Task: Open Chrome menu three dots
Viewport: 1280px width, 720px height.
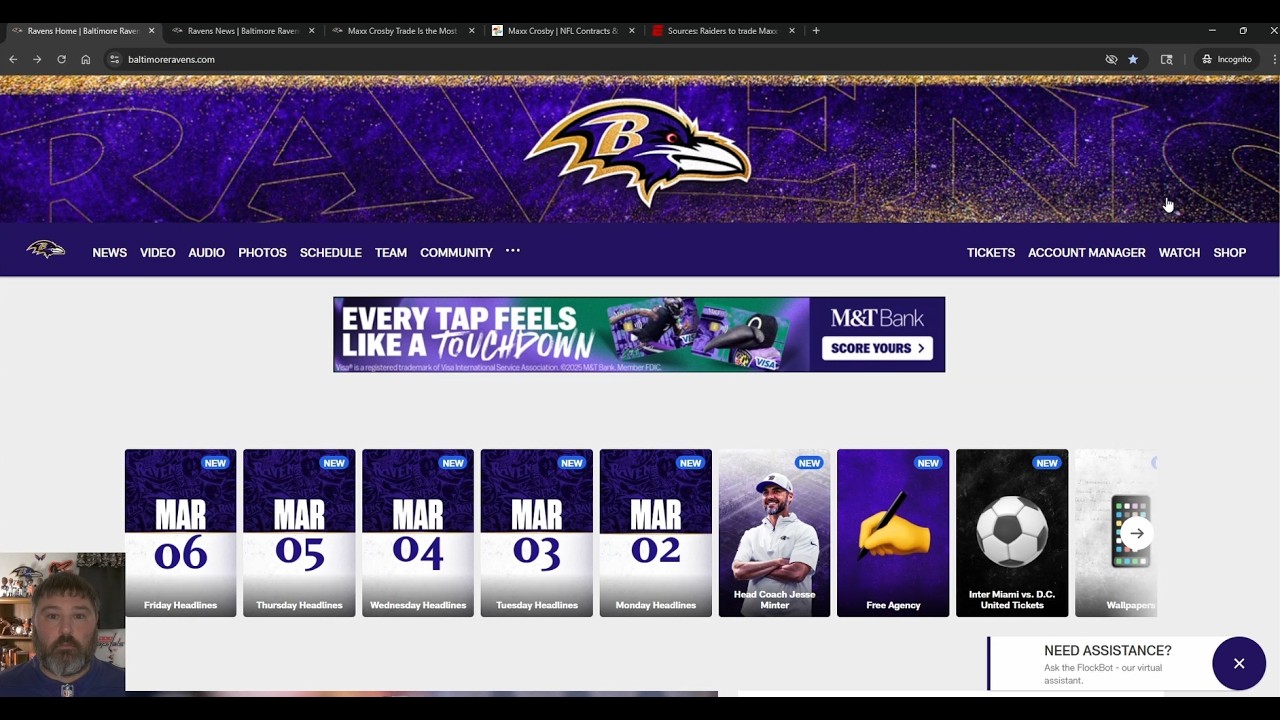Action: pos(1273,59)
